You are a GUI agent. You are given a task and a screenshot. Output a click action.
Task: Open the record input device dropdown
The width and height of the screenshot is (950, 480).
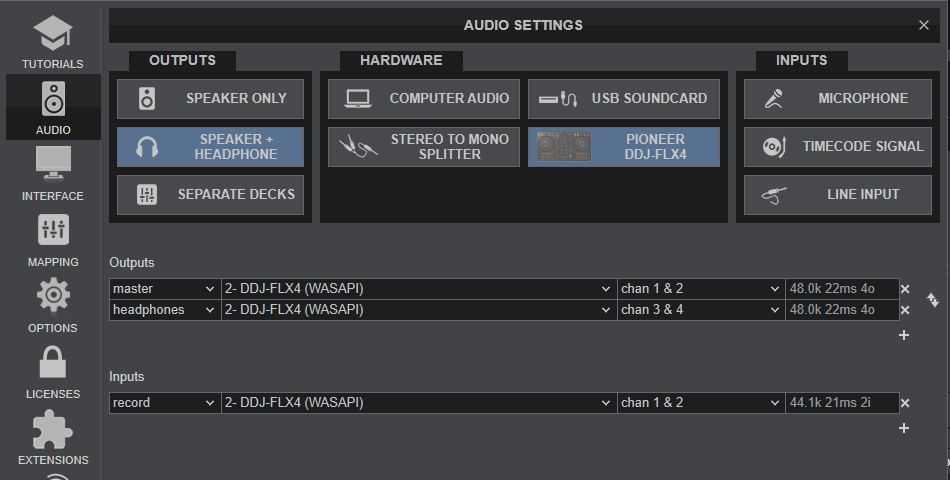point(417,403)
